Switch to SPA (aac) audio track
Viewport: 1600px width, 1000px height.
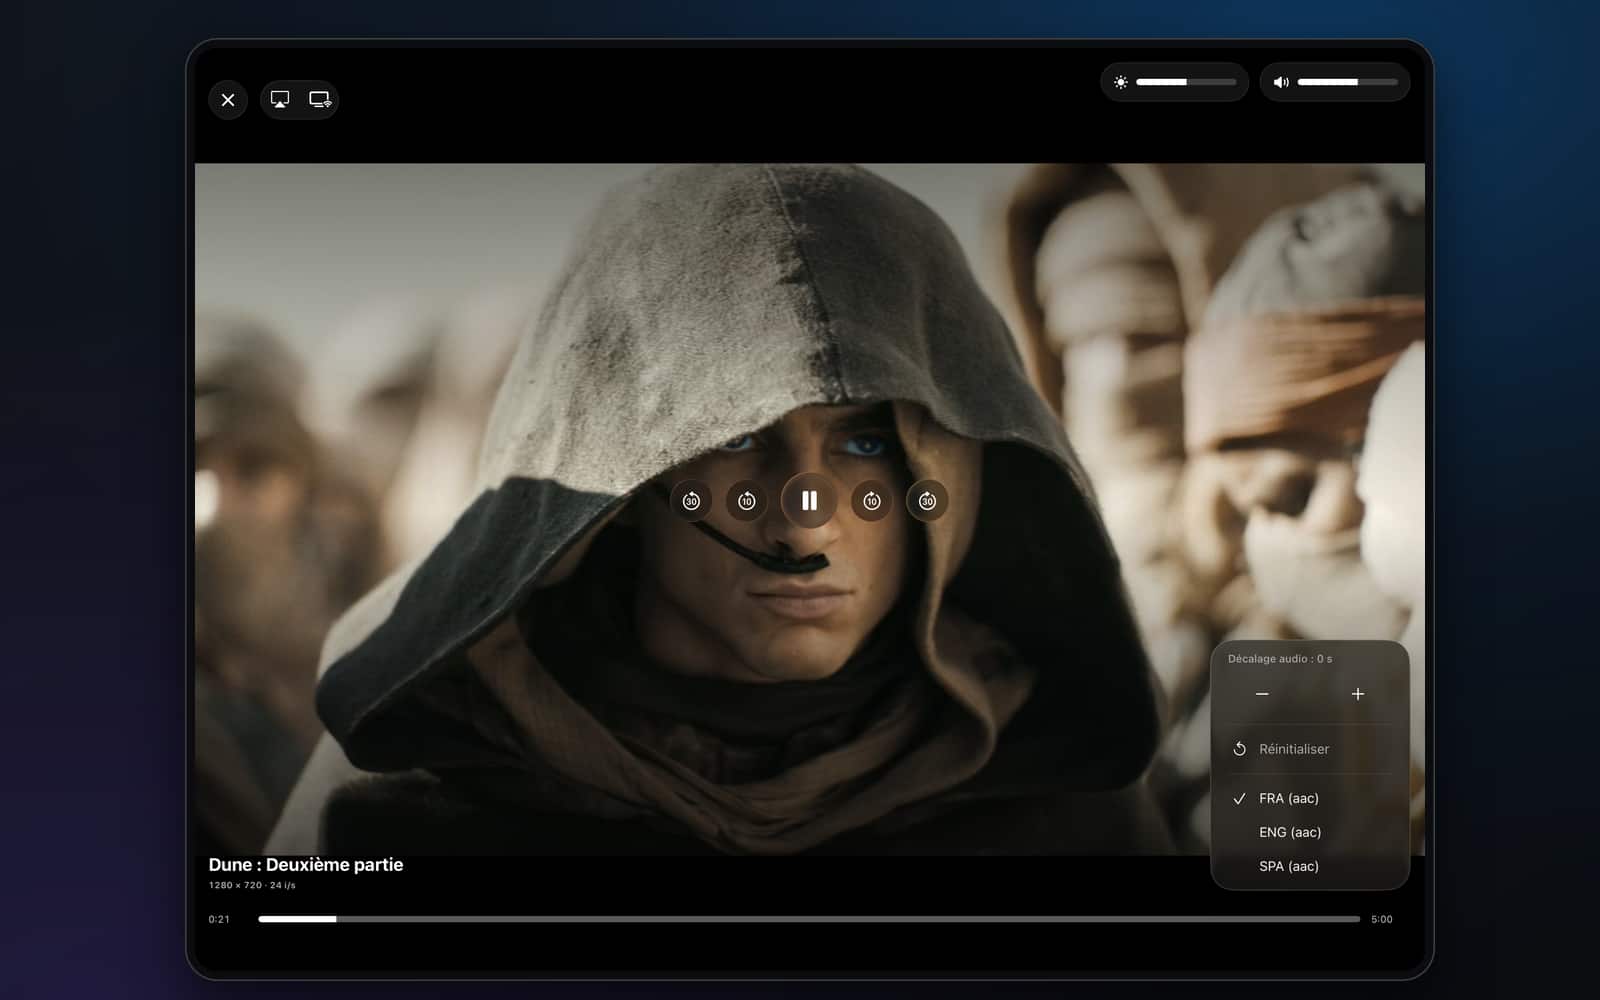(x=1310, y=866)
